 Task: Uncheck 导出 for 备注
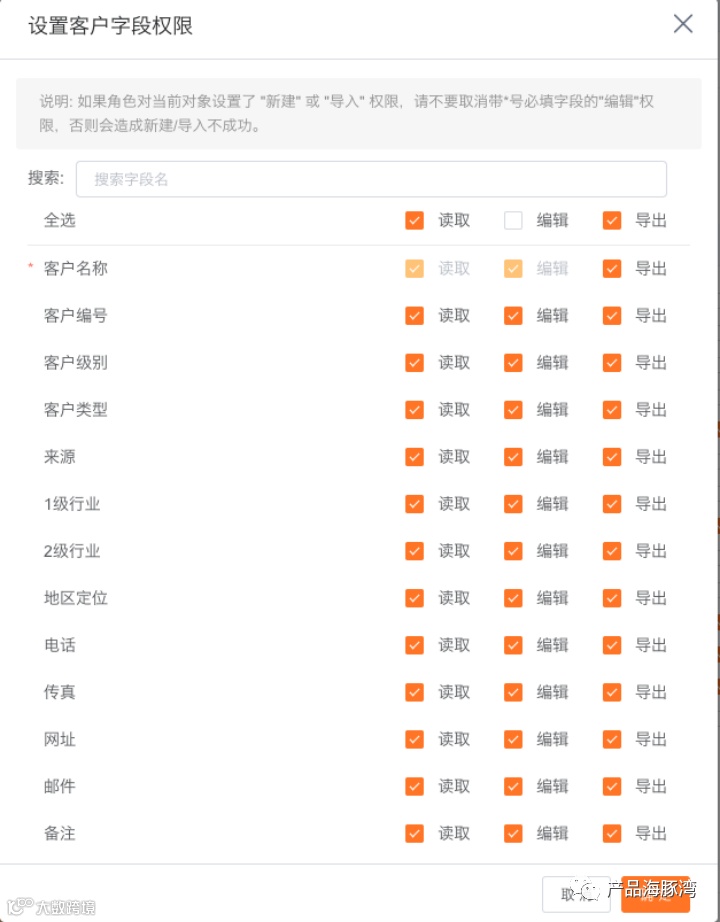coord(612,833)
